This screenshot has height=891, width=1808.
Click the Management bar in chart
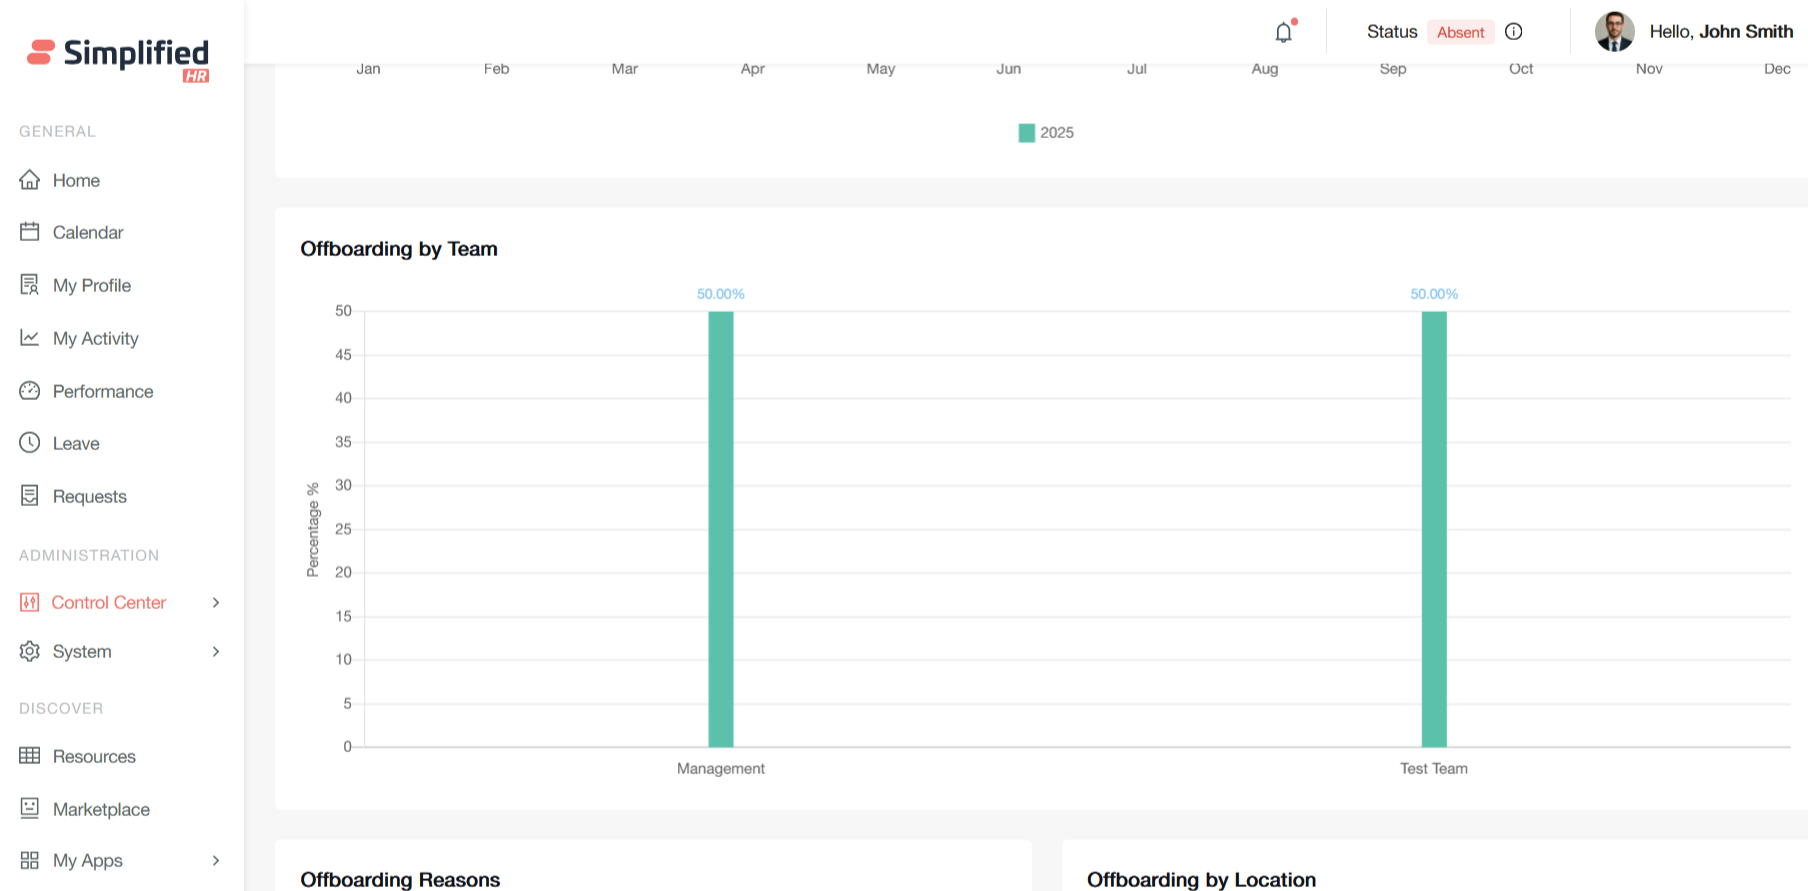[721, 530]
